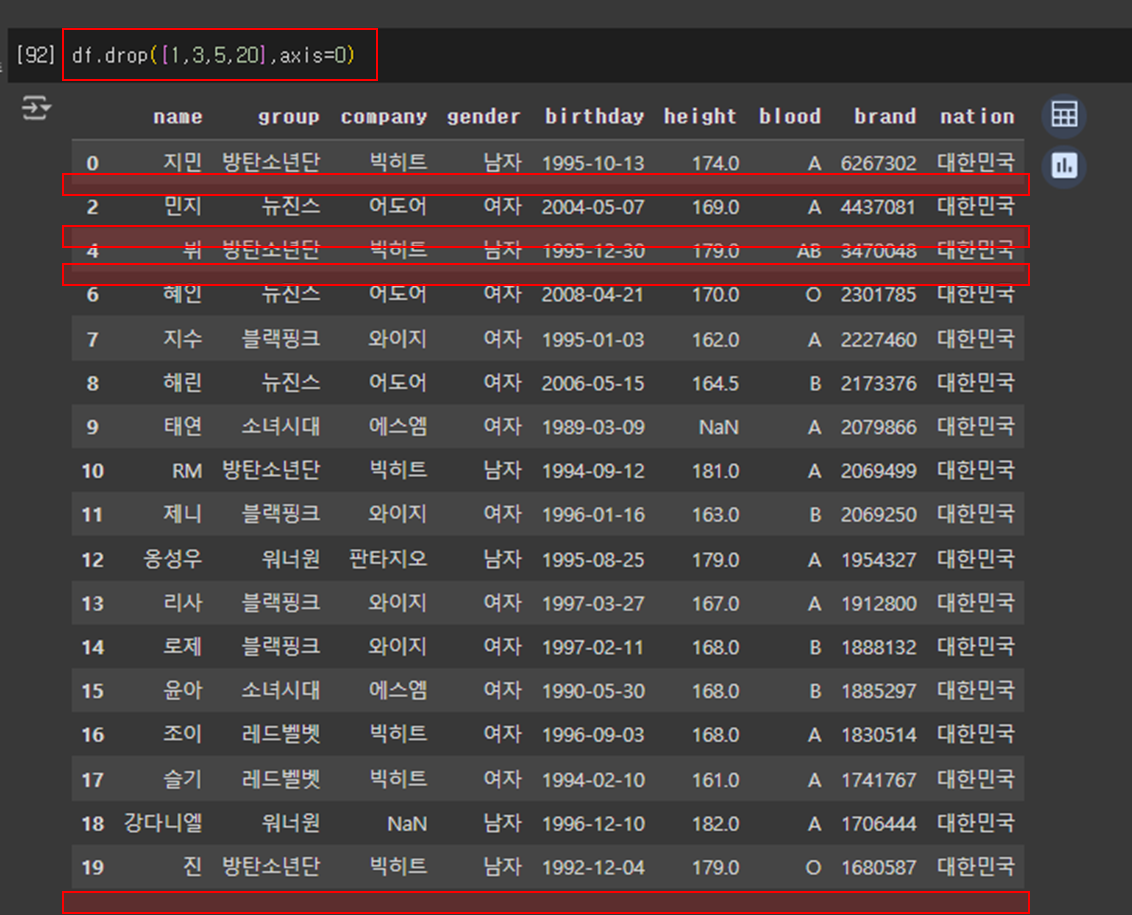Screen dimensions: 1132x915
Task: Click the suggest charts icon
Action: pos(1064,166)
